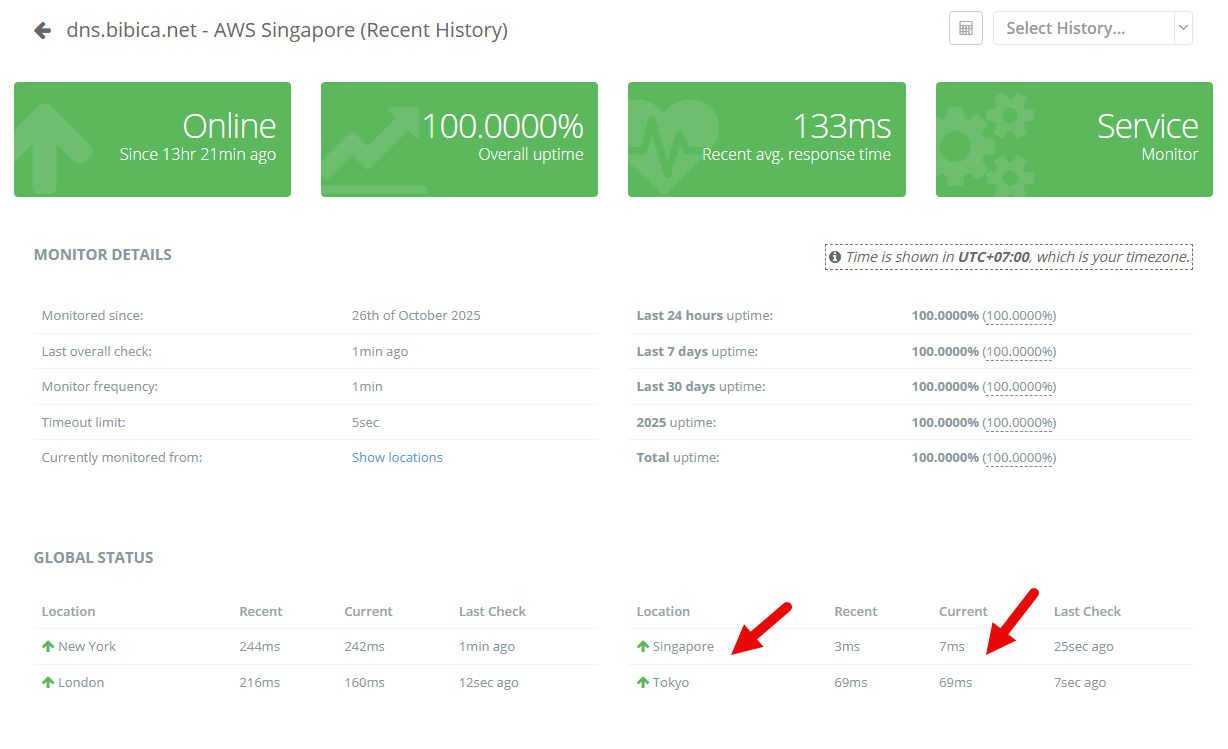Click the info icon in timezone notice

tap(835, 257)
